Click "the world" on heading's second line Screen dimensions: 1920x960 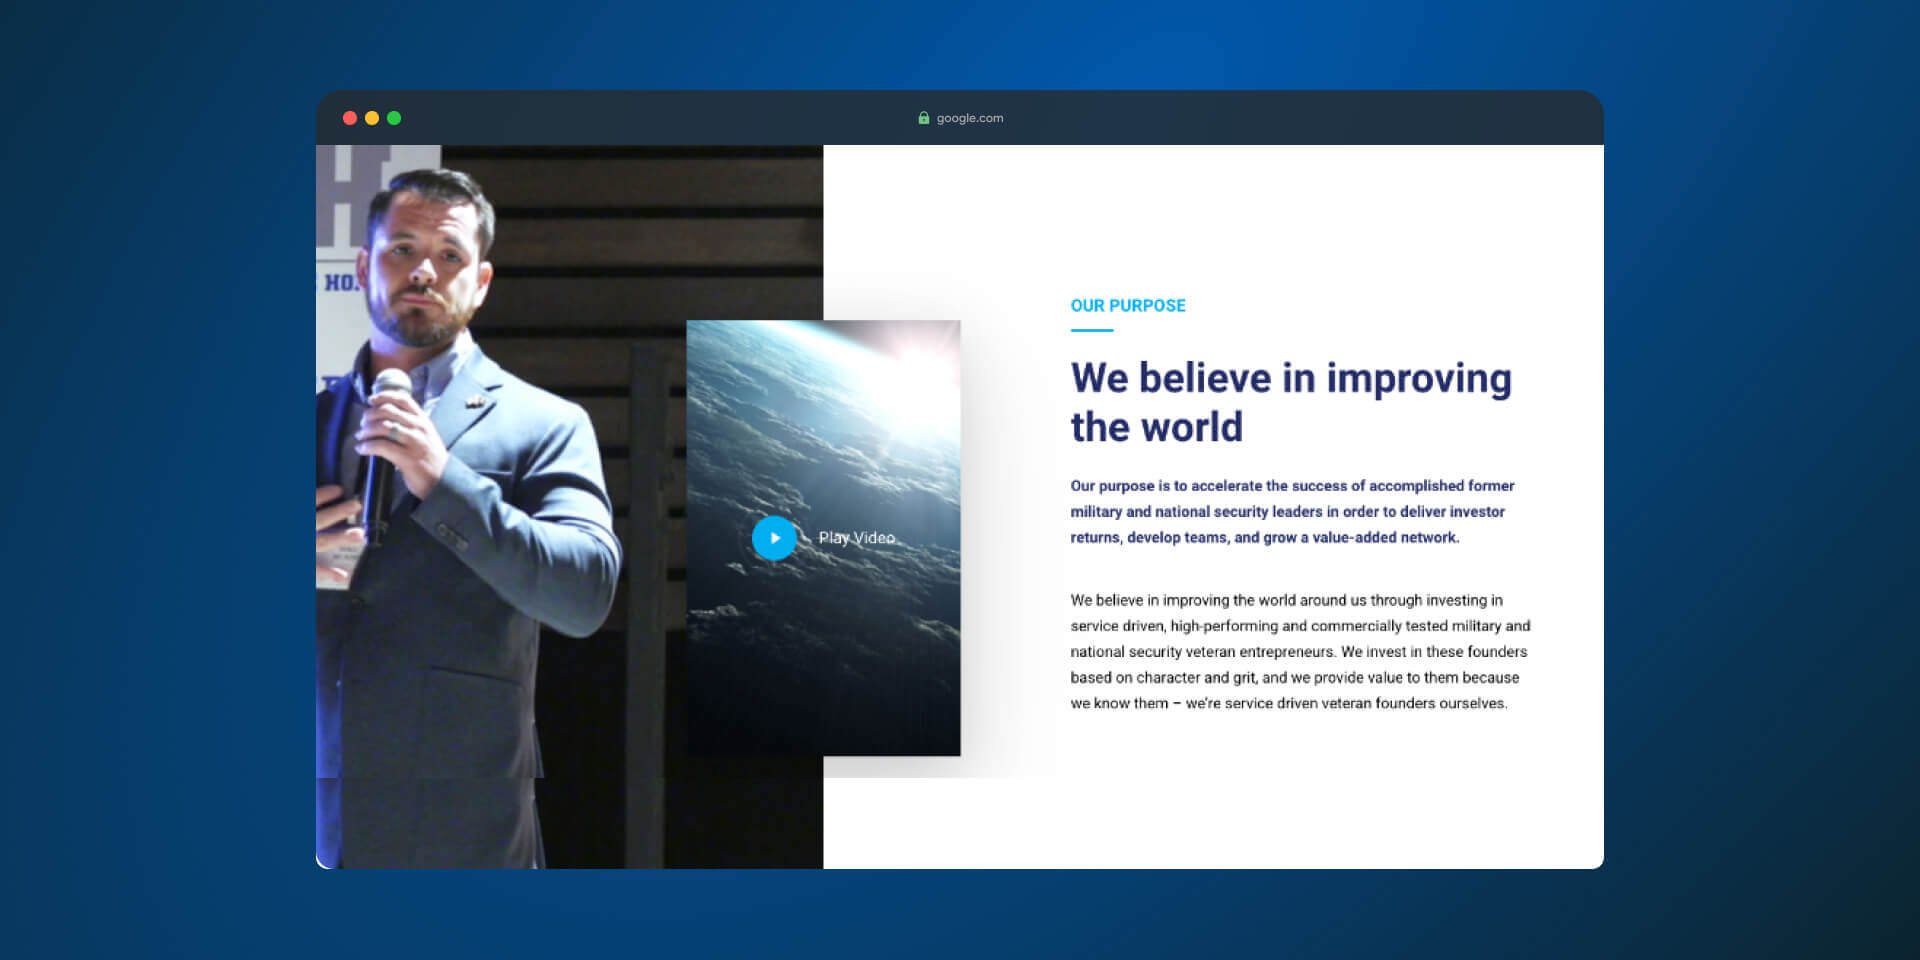tap(1156, 428)
